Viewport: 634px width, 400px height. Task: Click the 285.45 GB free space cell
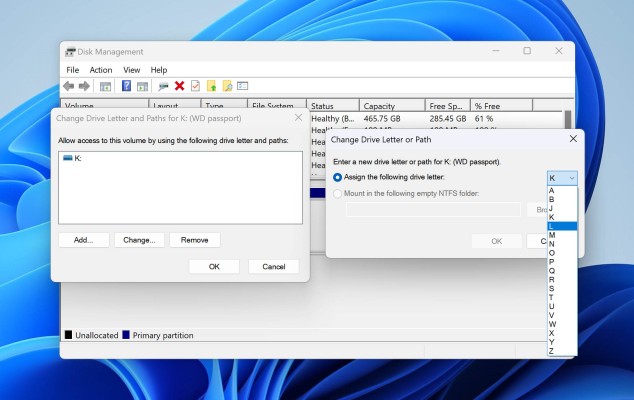click(448, 119)
